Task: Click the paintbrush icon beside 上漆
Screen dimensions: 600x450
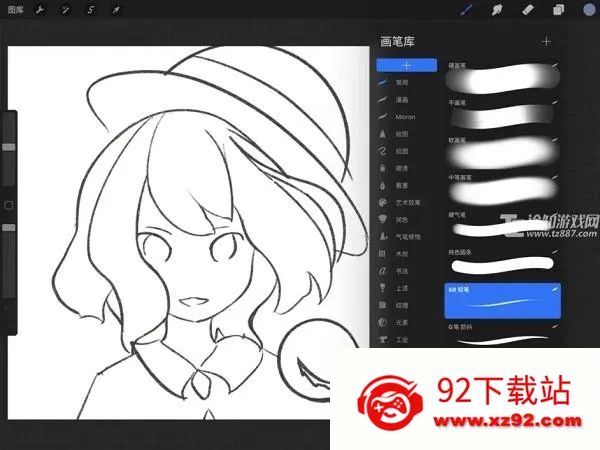Action: coord(382,288)
